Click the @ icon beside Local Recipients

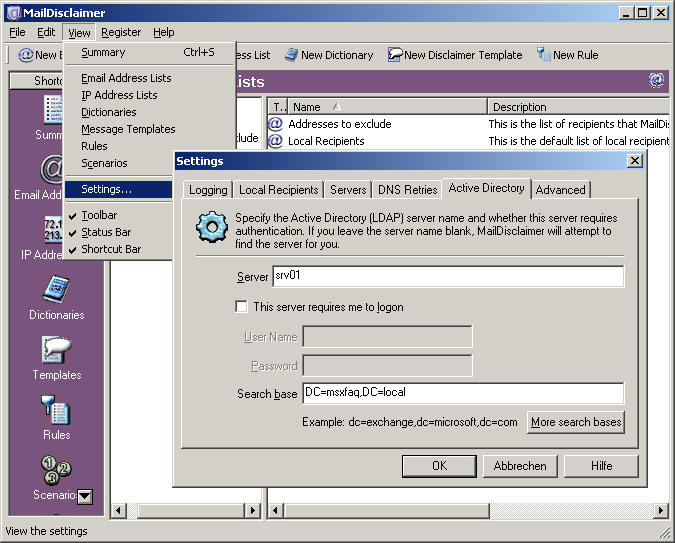click(276, 141)
